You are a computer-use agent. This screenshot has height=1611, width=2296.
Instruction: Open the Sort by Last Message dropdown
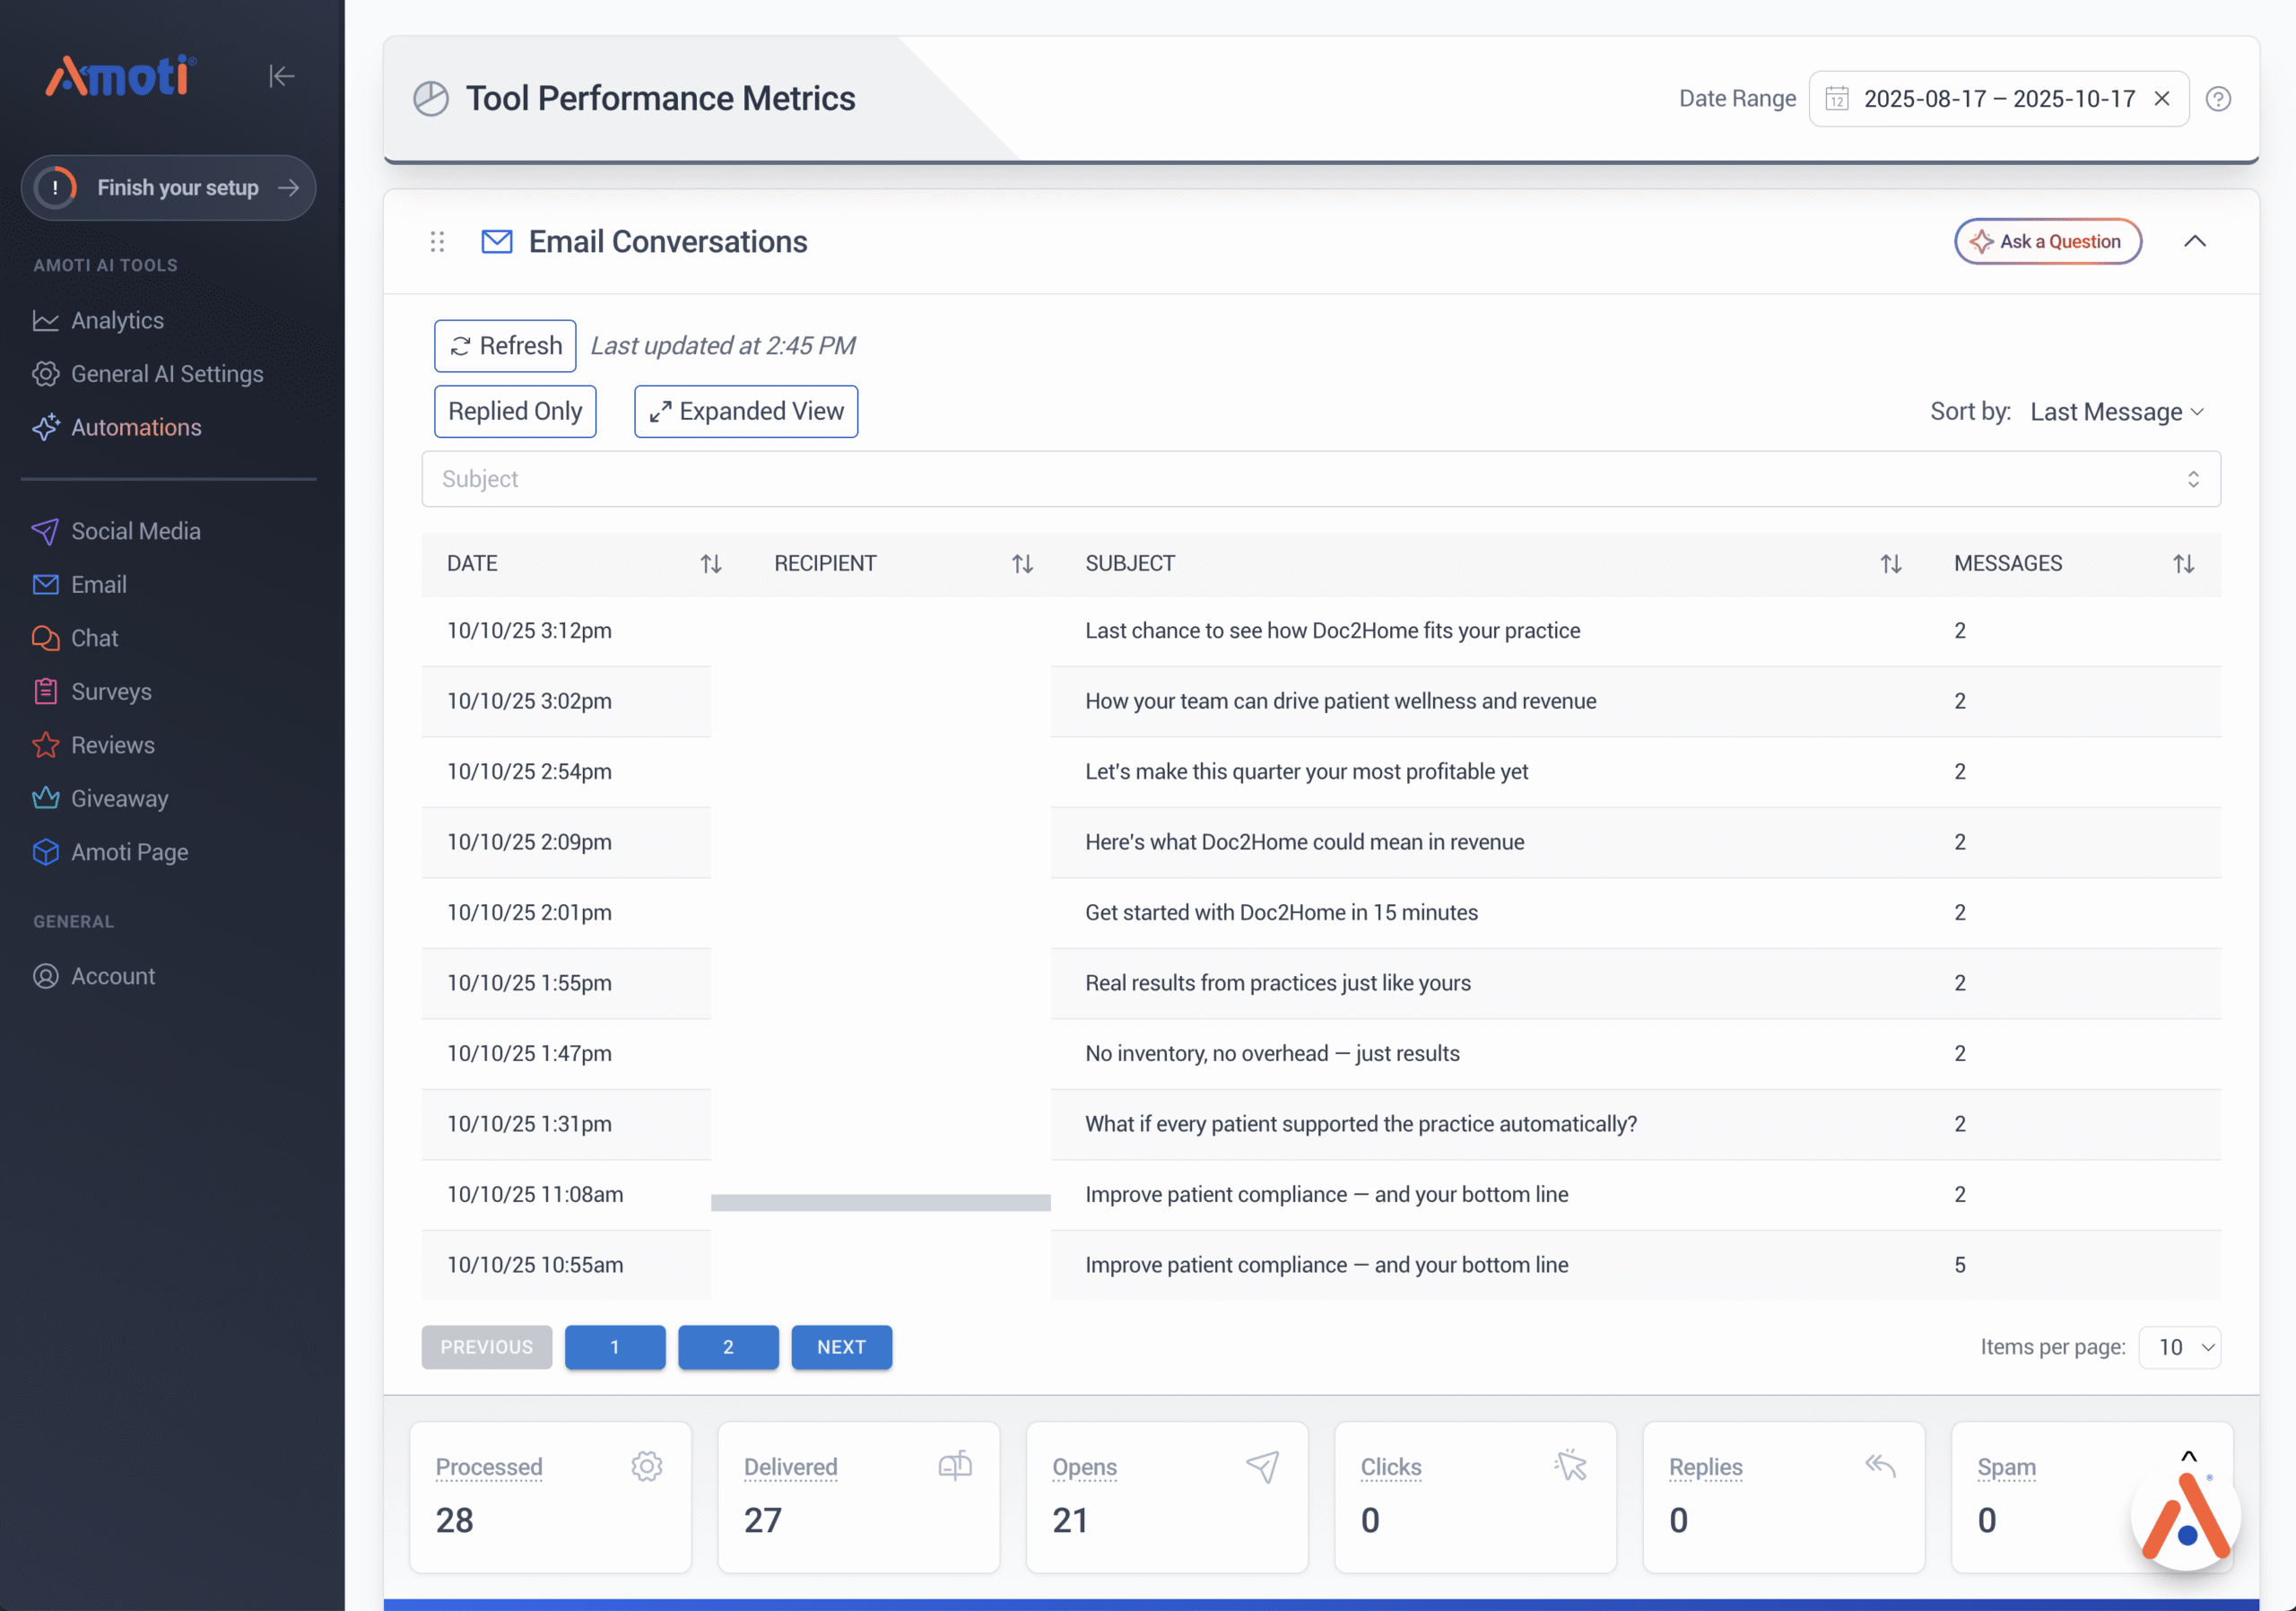(x=2116, y=412)
